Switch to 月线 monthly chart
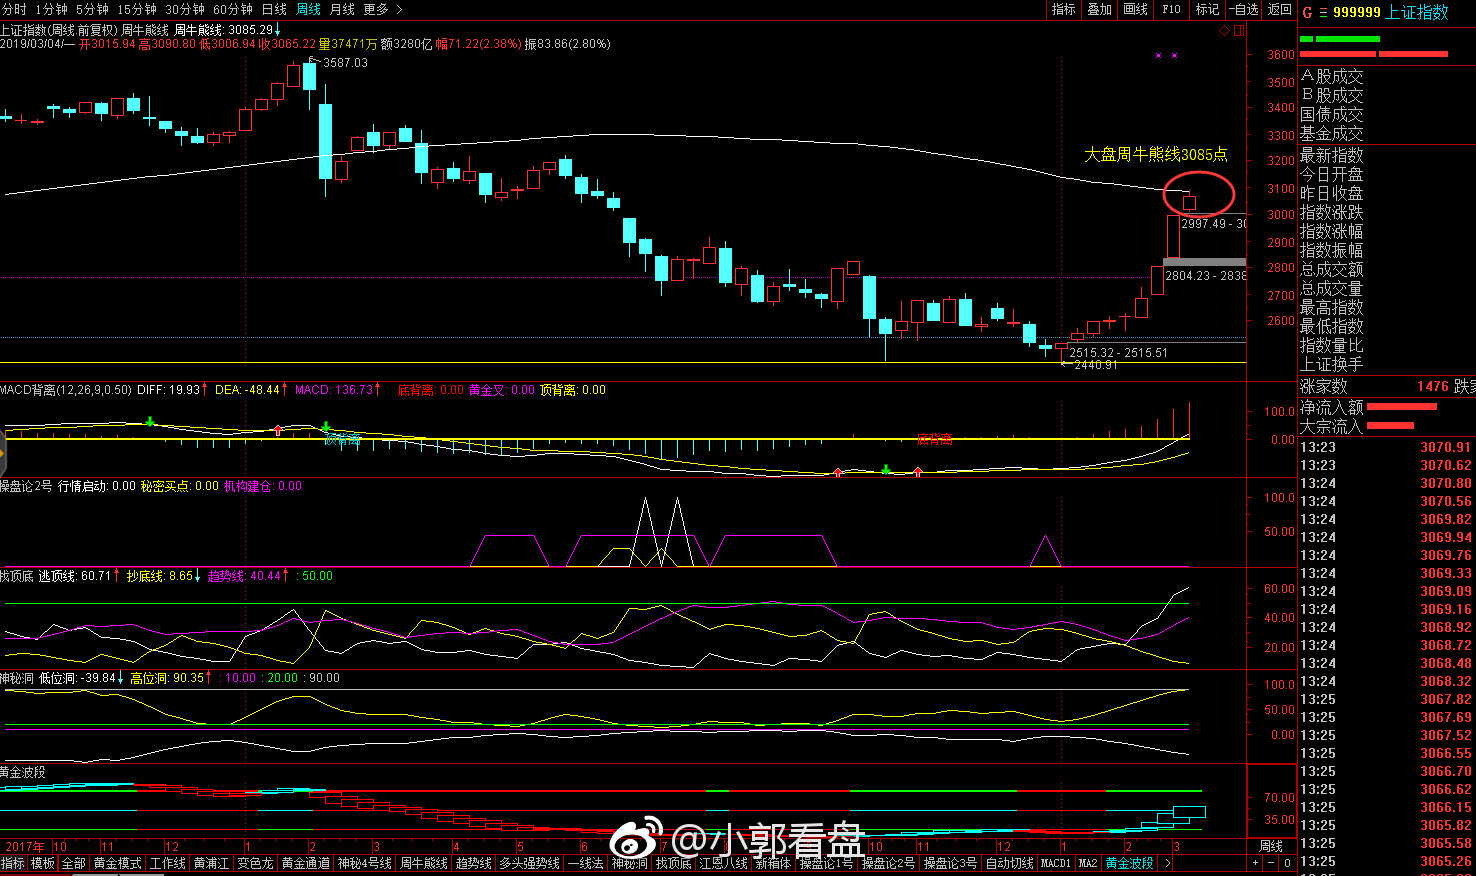The image size is (1476, 876). click(343, 9)
